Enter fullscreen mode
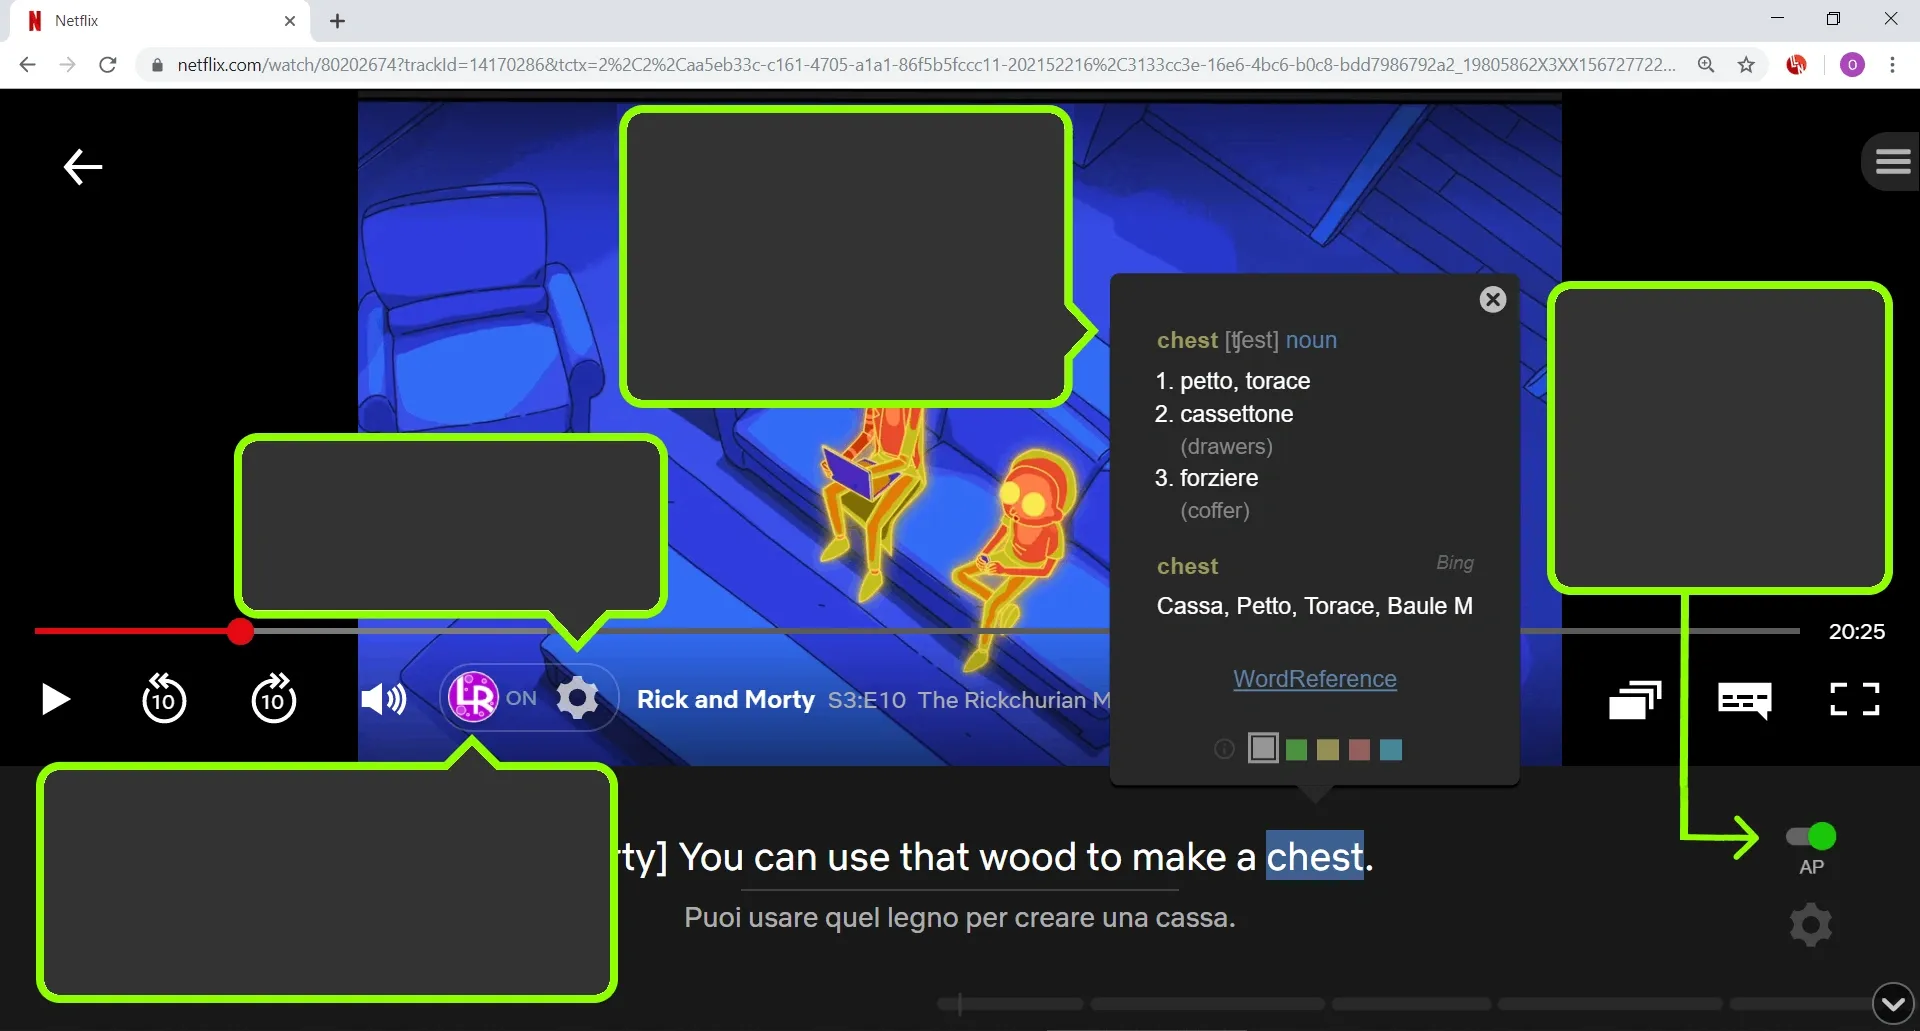1920x1031 pixels. point(1854,699)
